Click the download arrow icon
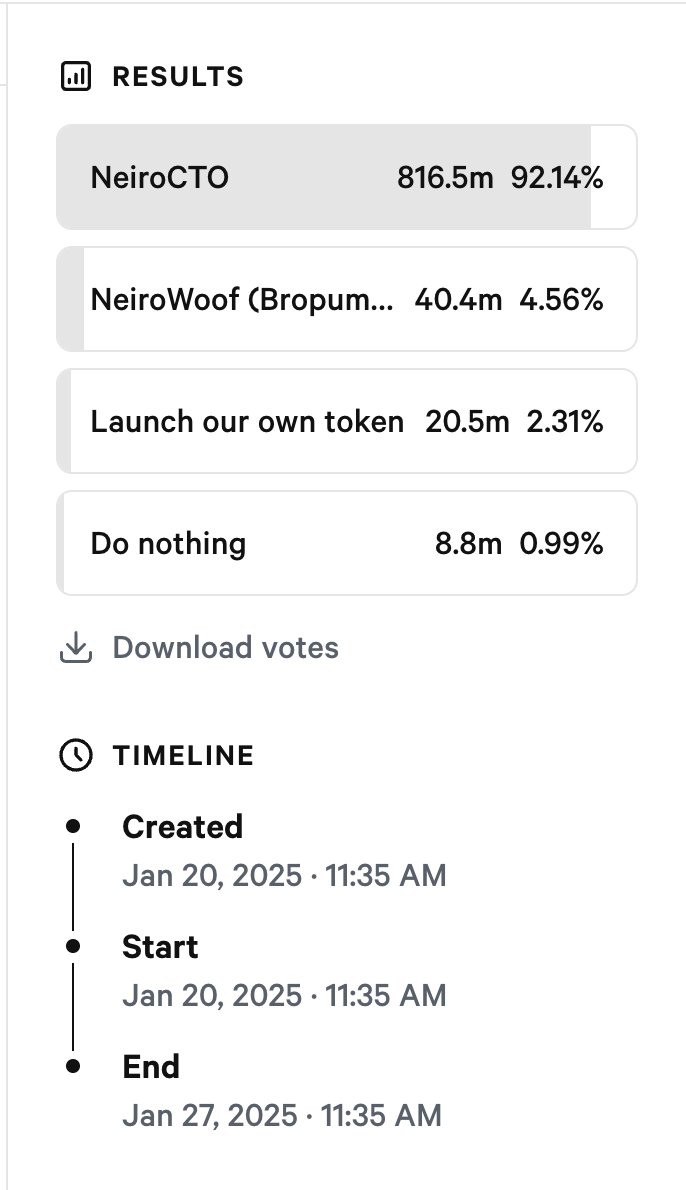Viewport: 686px width, 1190px height. (76, 648)
